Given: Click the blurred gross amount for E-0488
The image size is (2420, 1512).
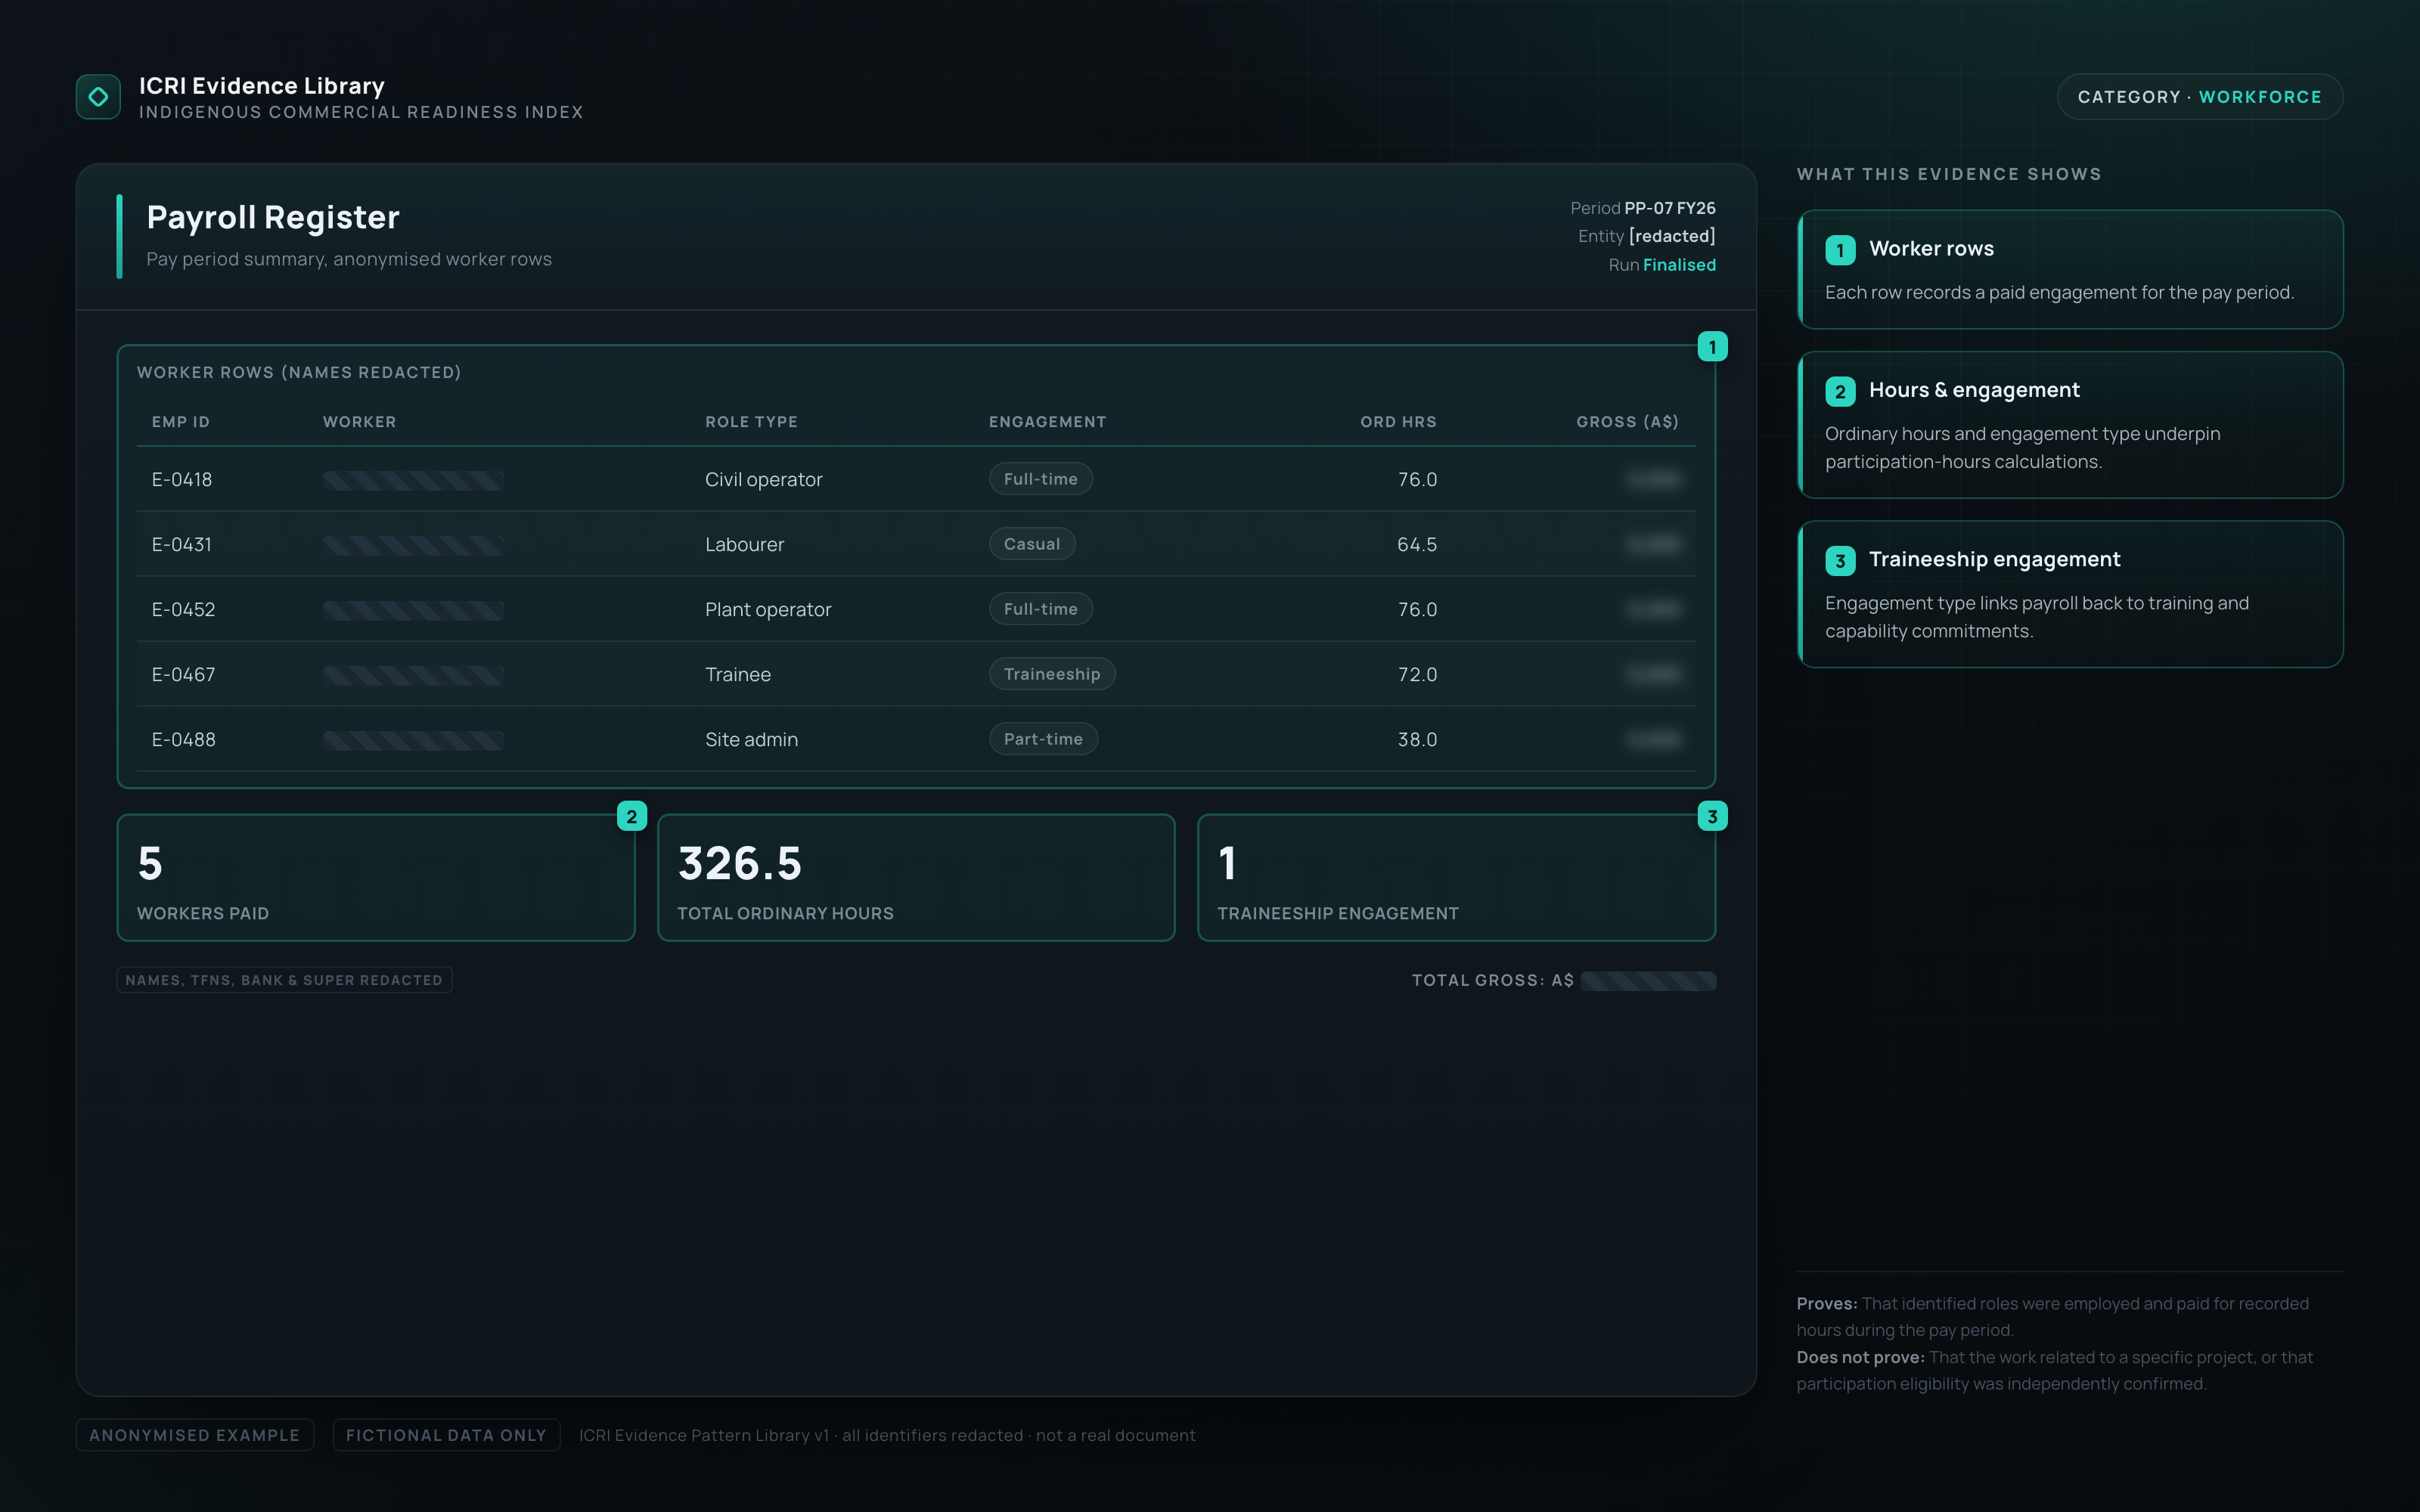Looking at the screenshot, I should (x=1653, y=739).
